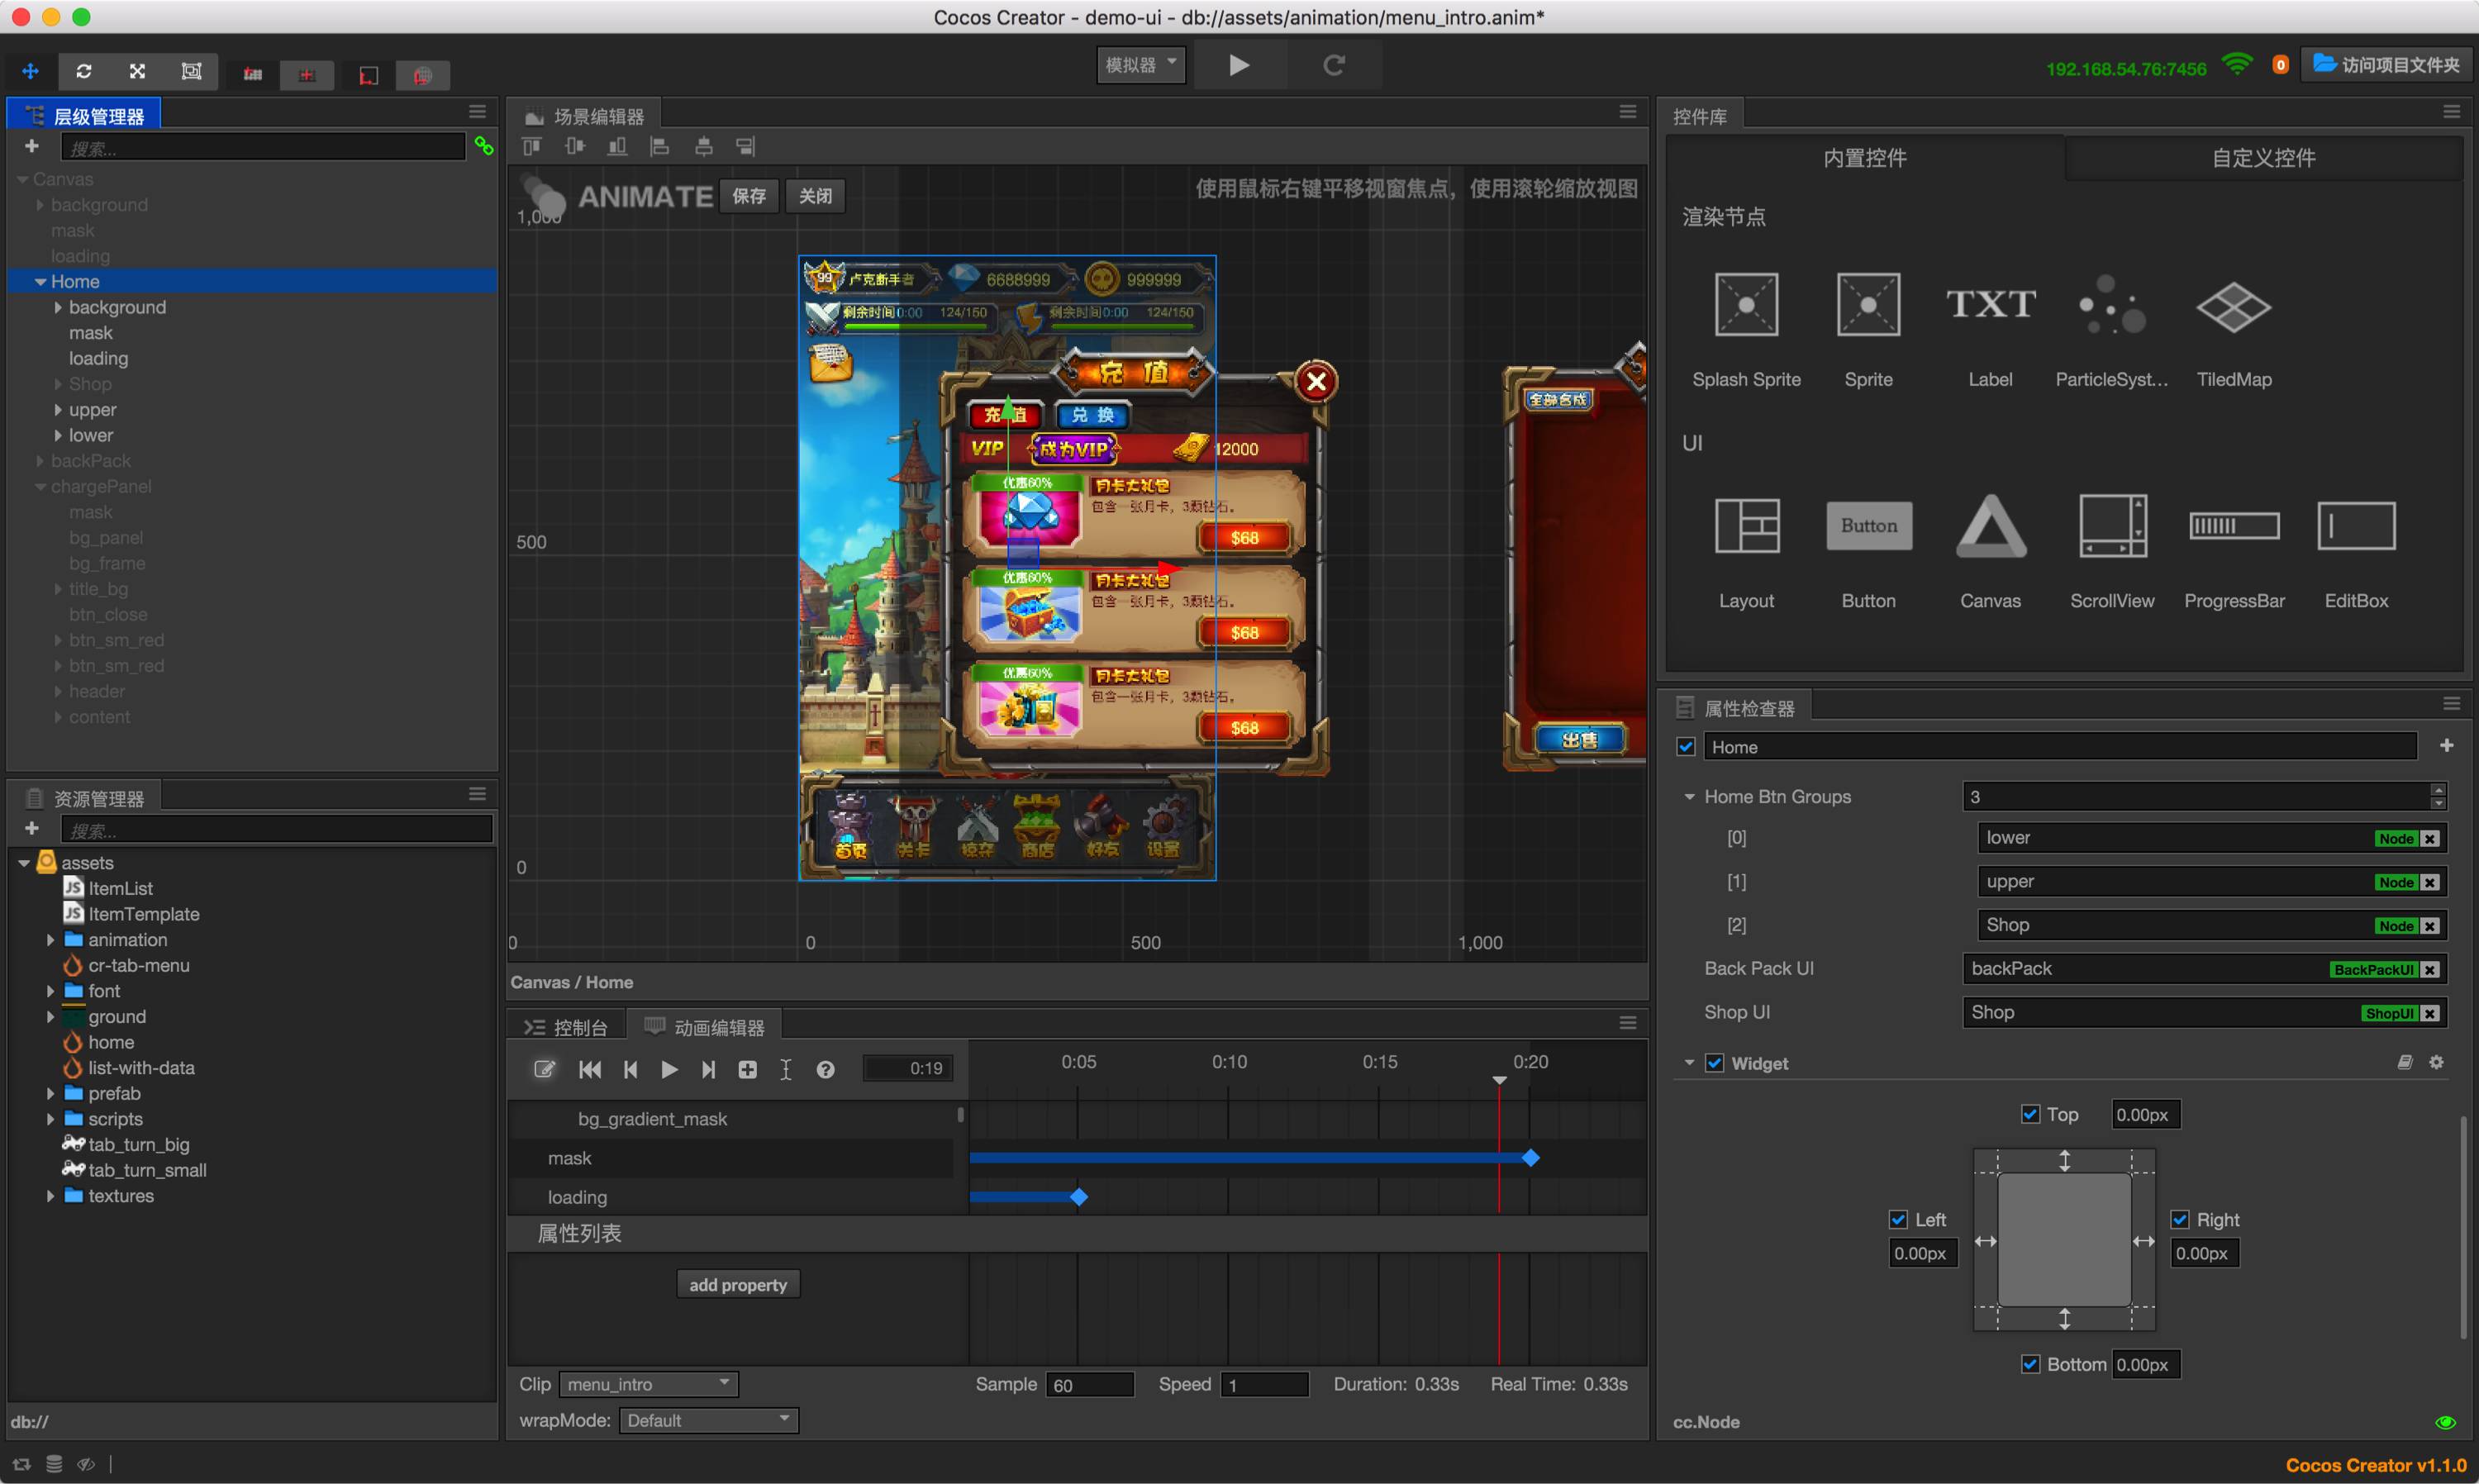Select the scale transform tool

pos(137,72)
